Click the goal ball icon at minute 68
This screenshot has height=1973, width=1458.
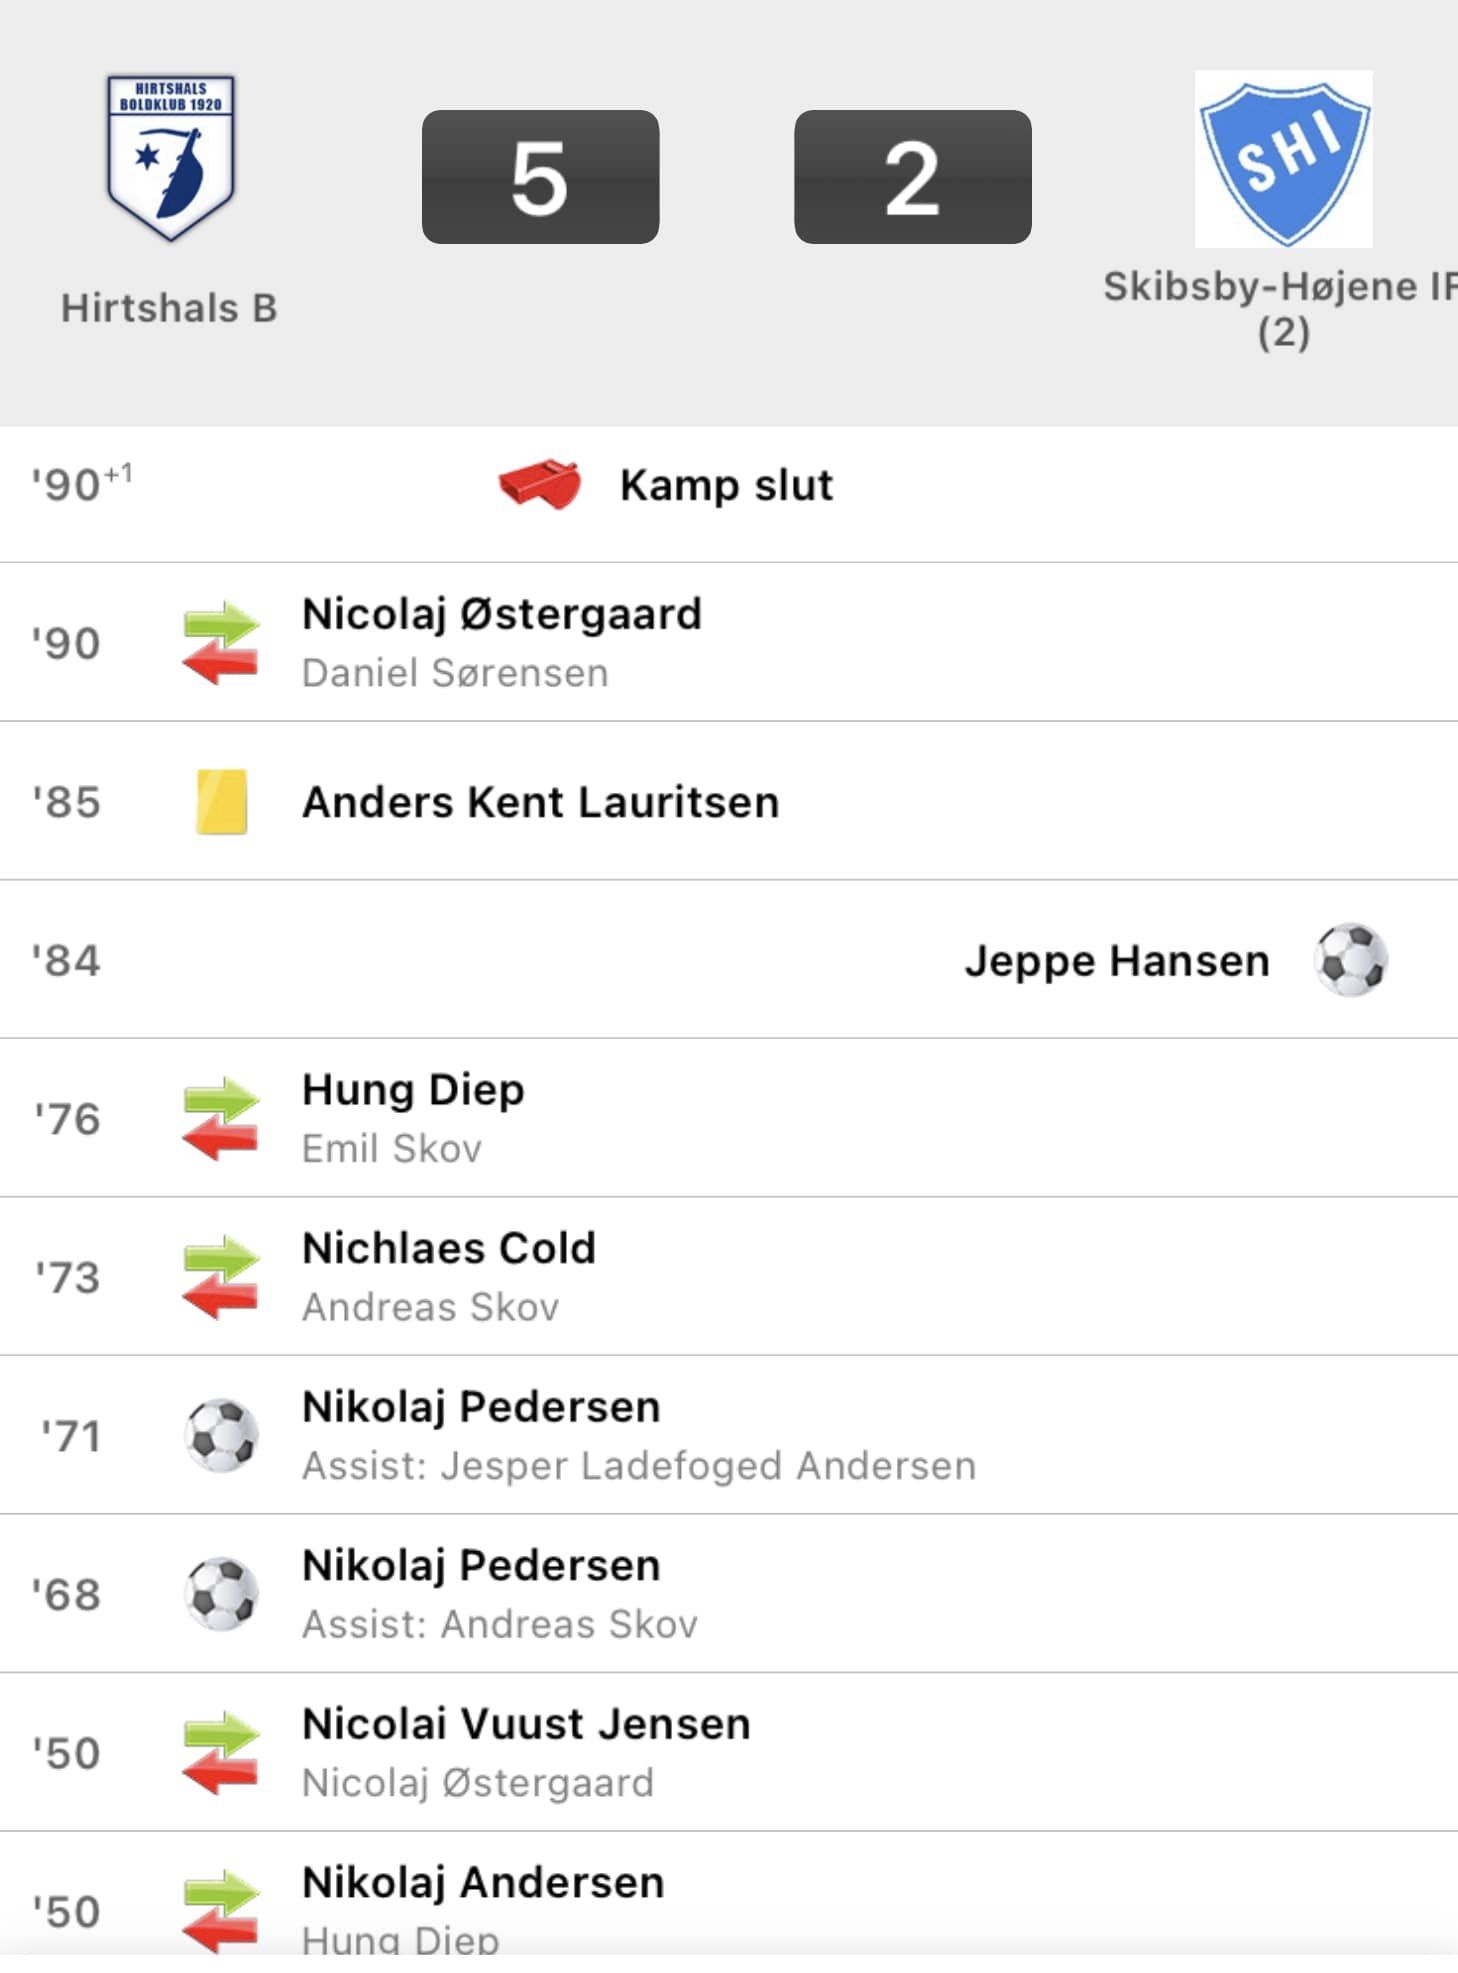tap(221, 1594)
